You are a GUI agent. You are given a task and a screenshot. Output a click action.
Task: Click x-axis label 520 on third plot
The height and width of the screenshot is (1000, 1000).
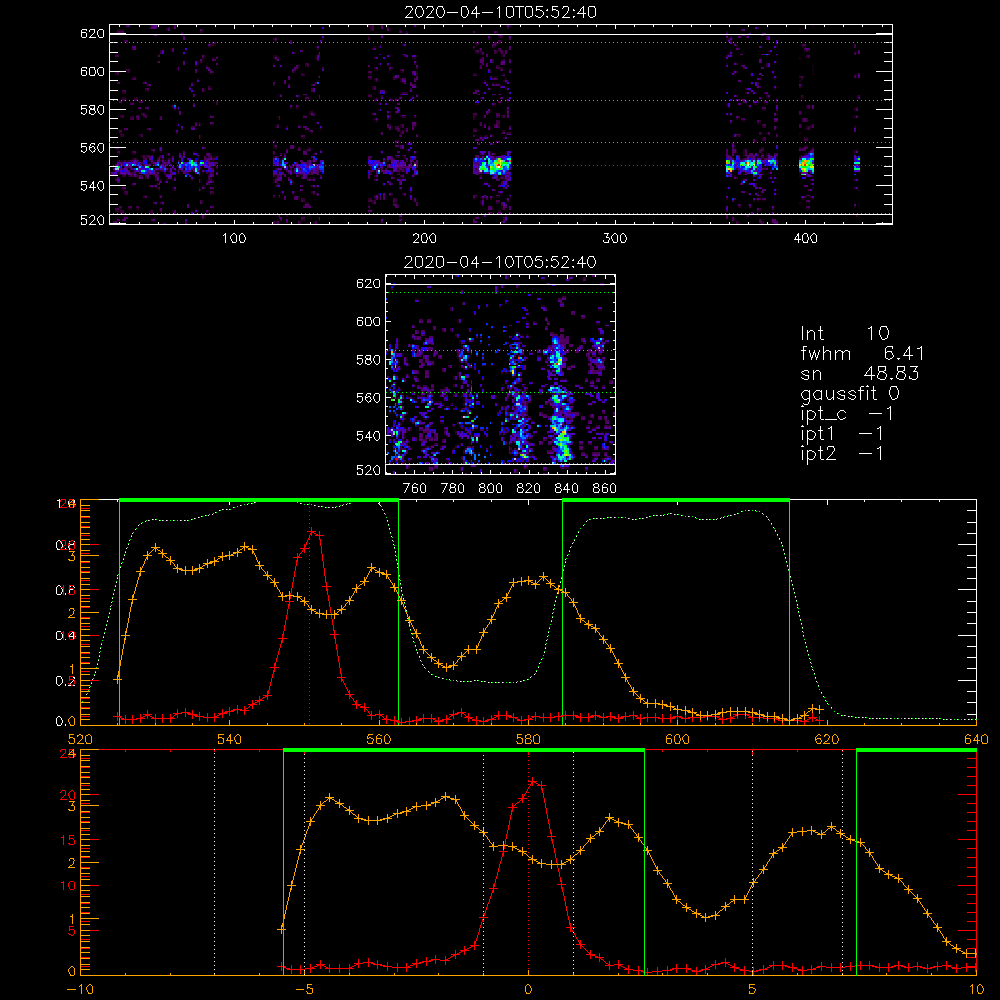point(80,739)
